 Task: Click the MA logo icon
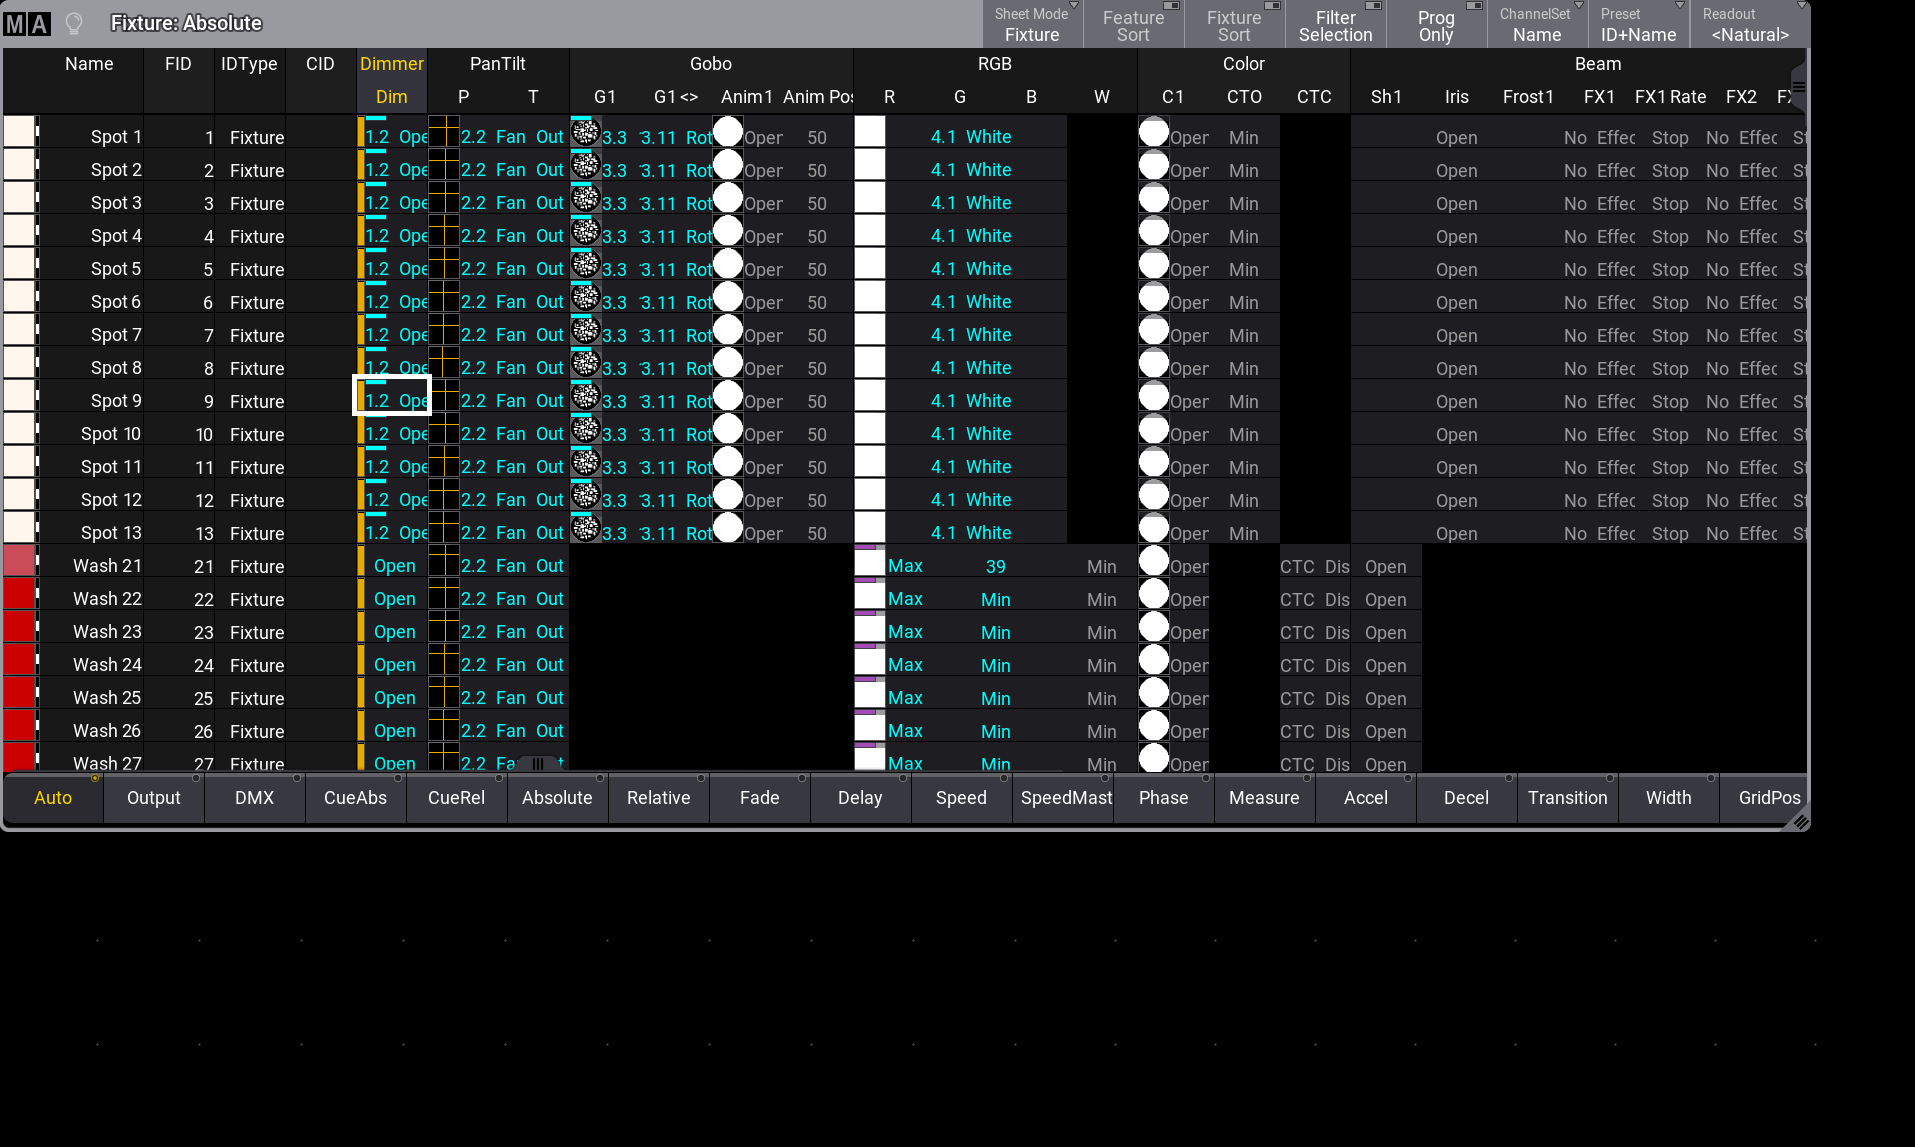click(27, 23)
